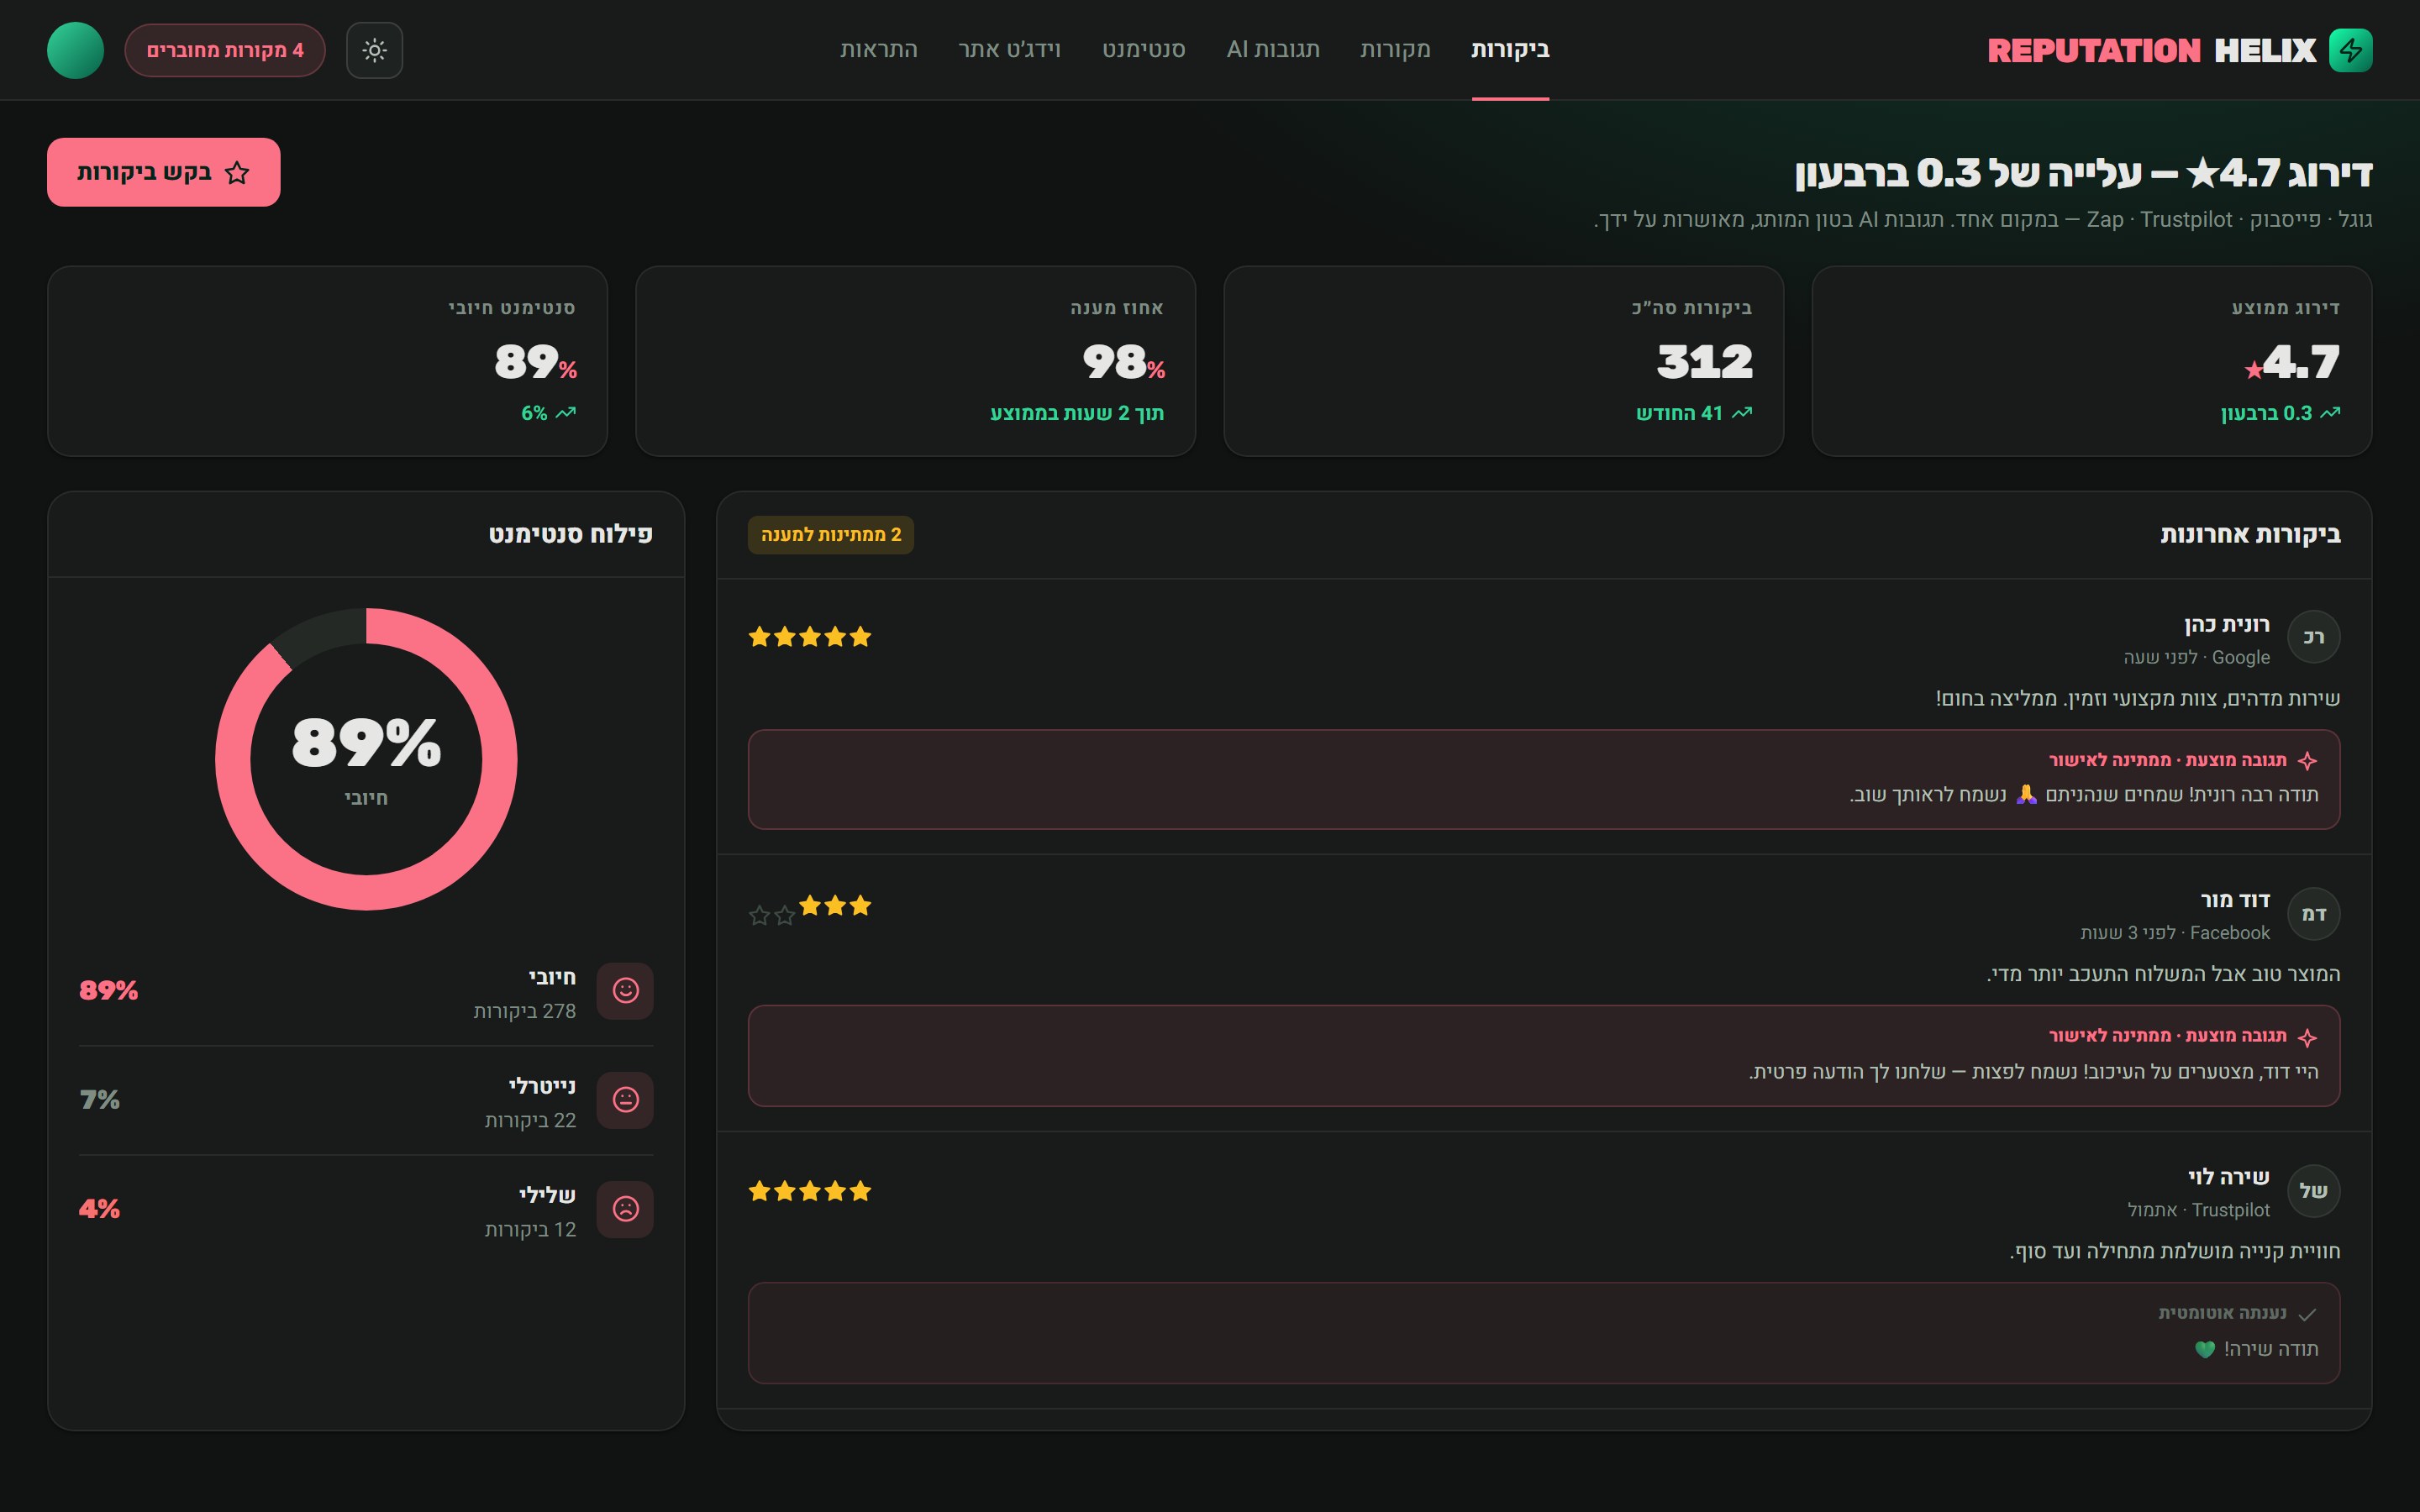Click the three-star rating of דוד מור's review

[x=810, y=909]
